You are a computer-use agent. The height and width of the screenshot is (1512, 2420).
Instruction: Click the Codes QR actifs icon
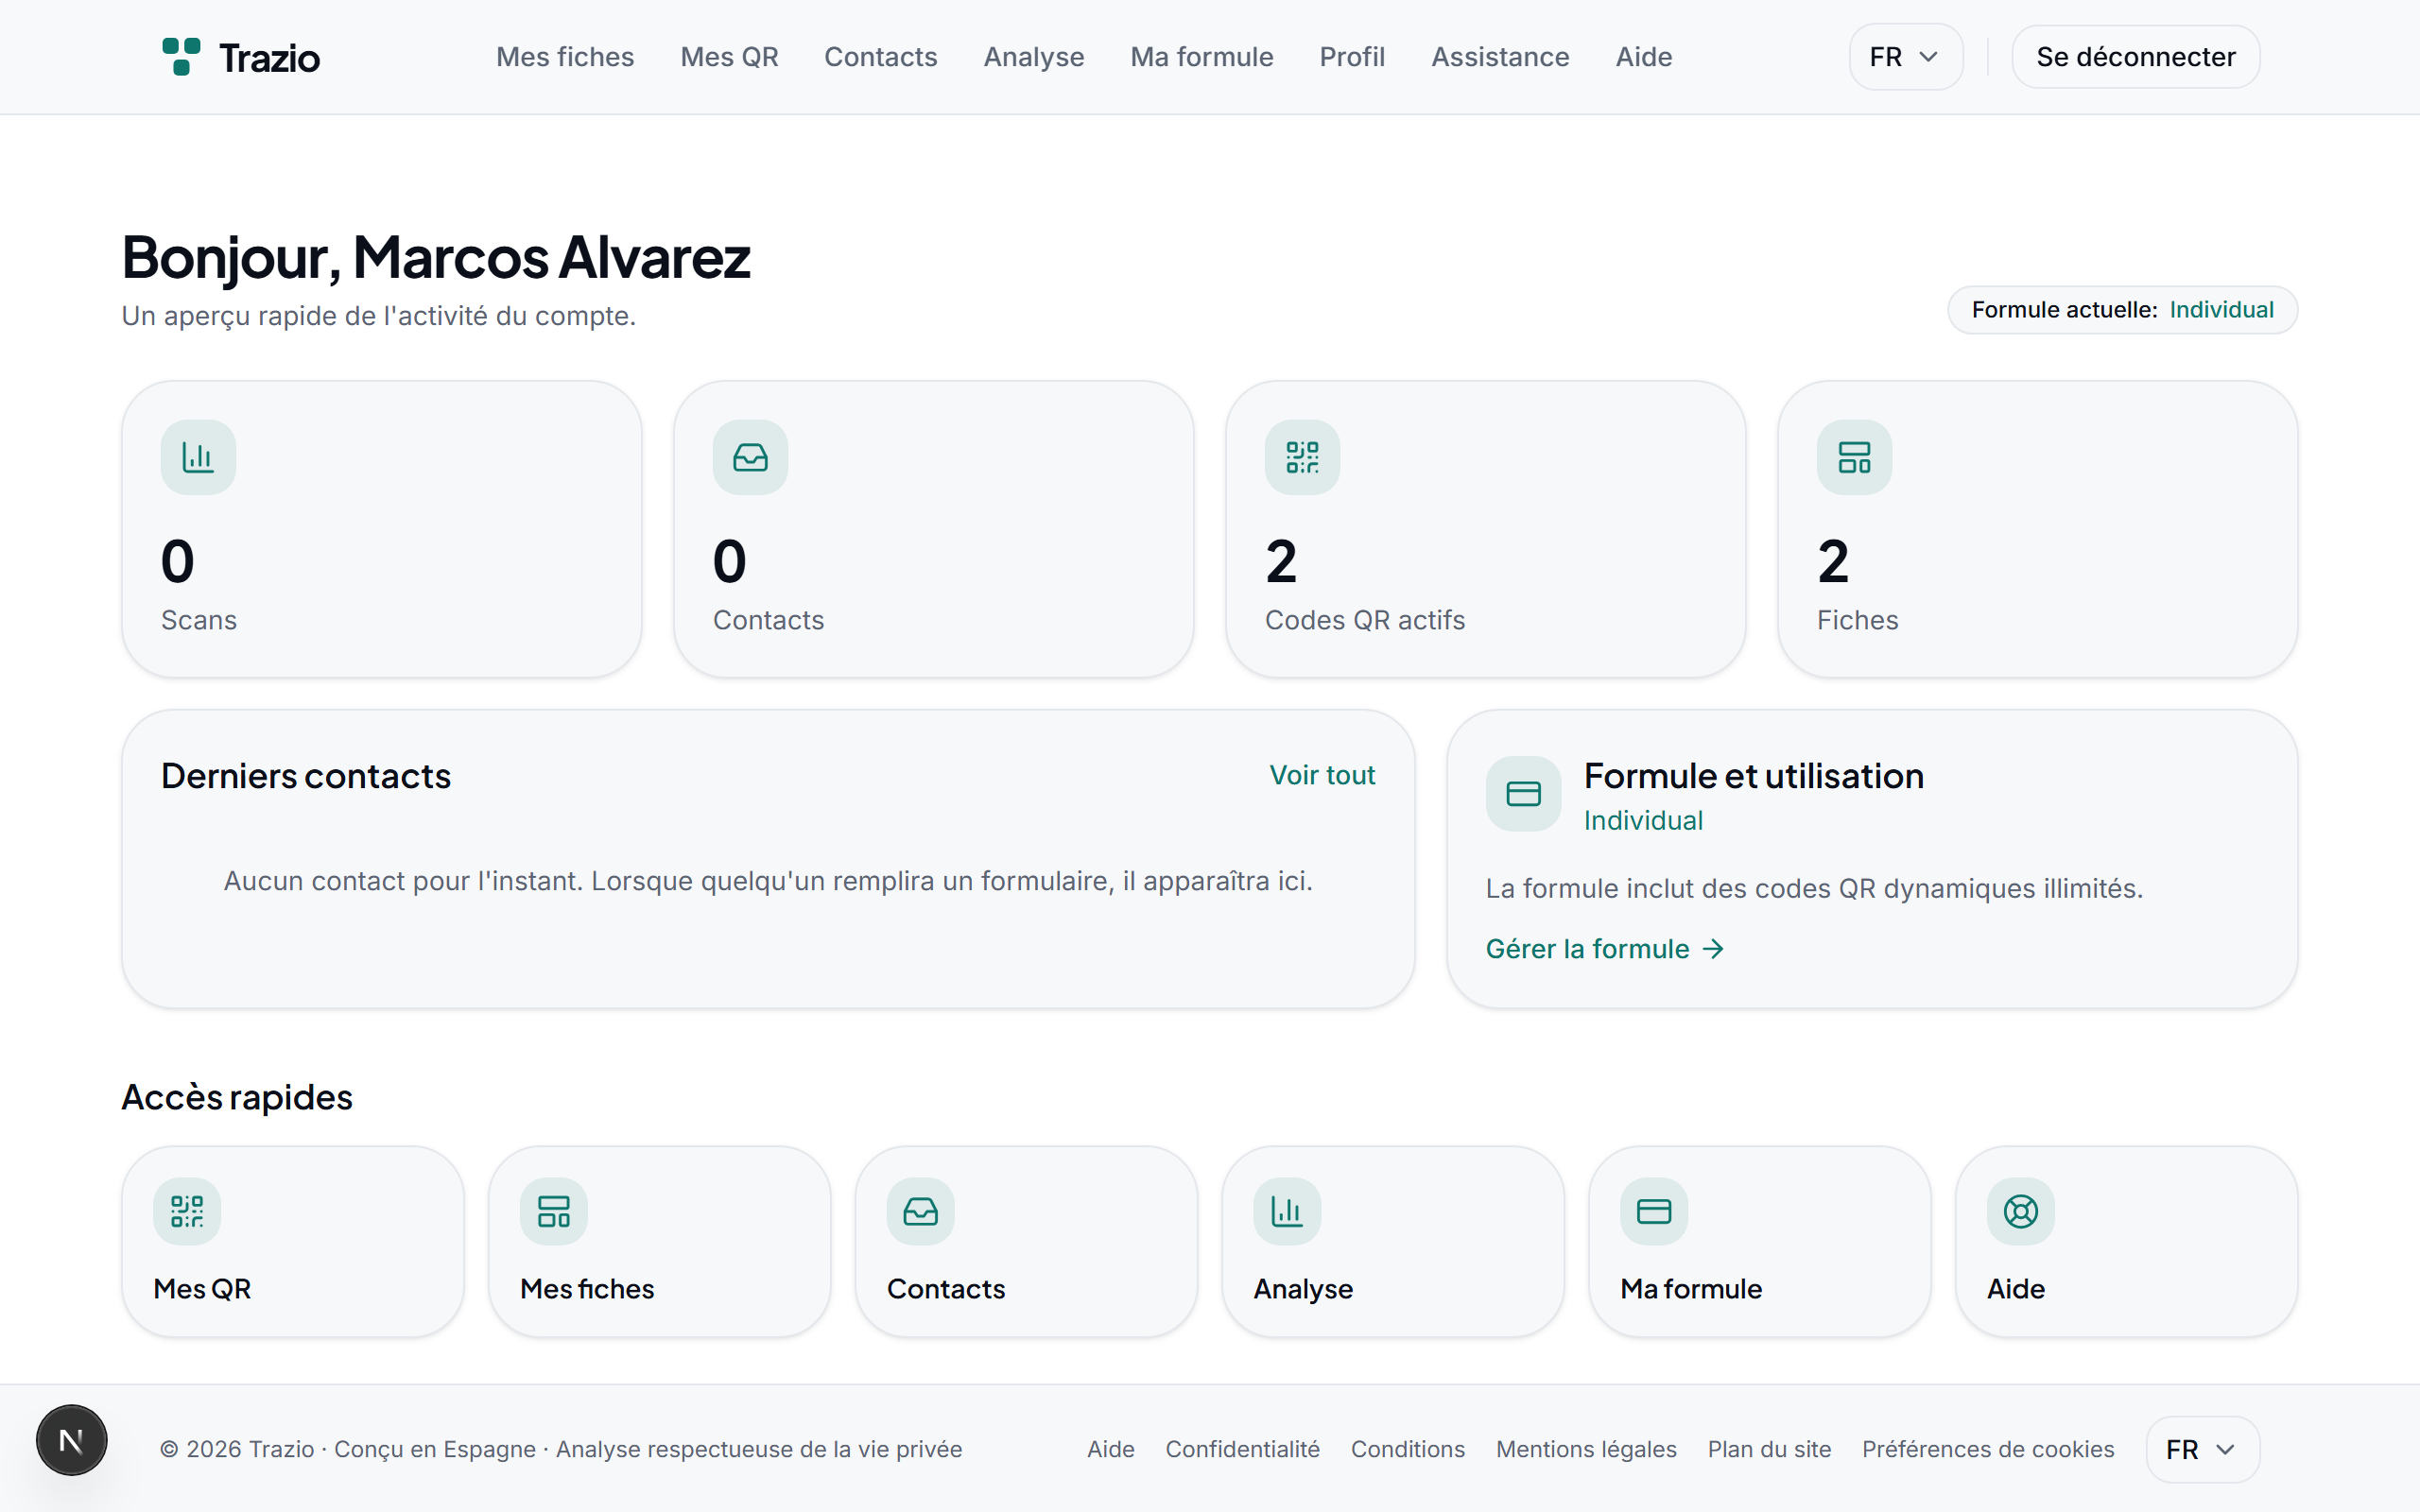[1302, 457]
